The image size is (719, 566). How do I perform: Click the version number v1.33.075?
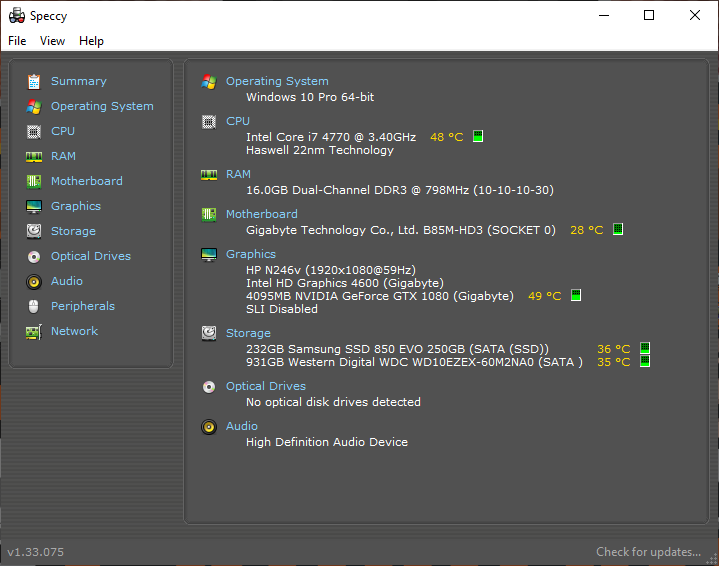(35, 552)
